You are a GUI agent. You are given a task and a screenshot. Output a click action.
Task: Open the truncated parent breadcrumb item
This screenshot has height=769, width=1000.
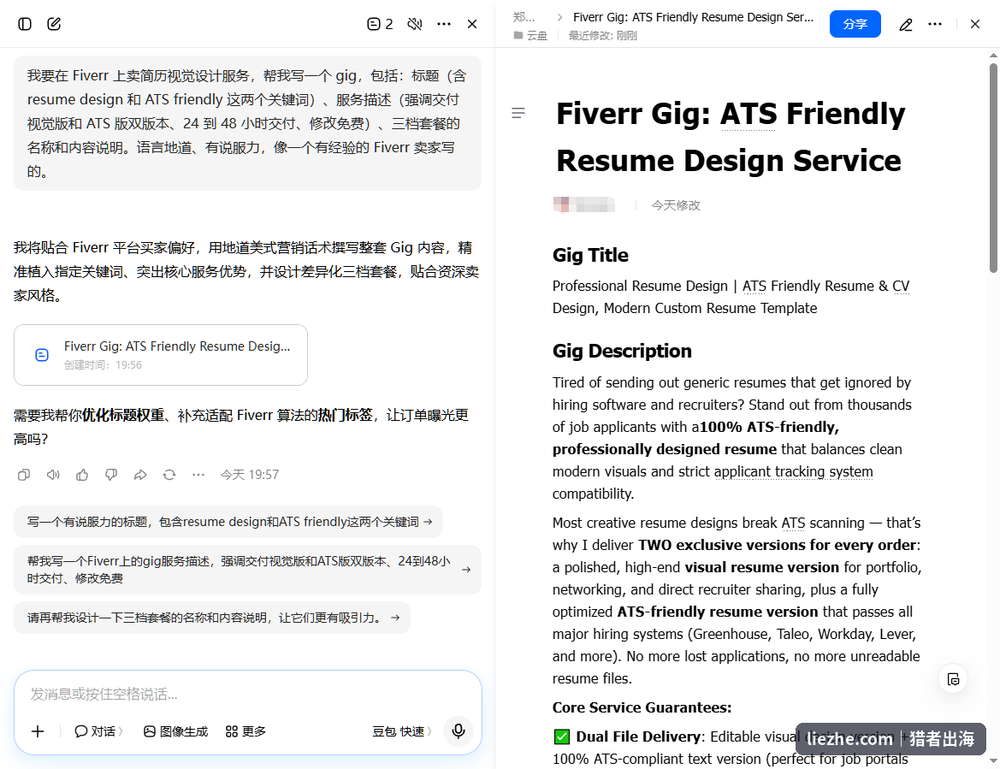click(x=524, y=17)
